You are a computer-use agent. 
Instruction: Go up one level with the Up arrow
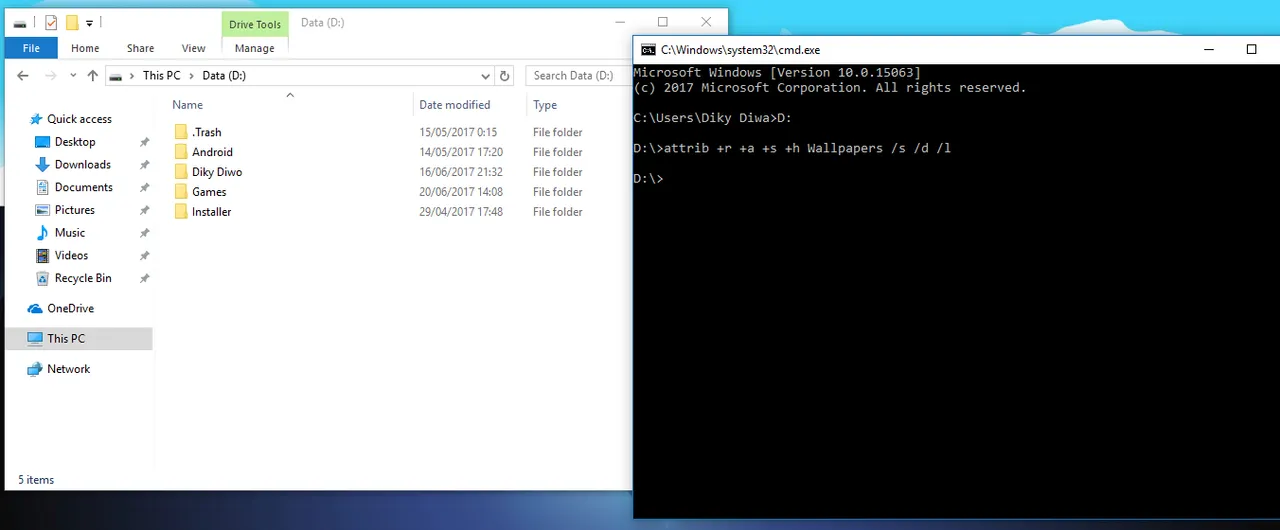click(93, 75)
